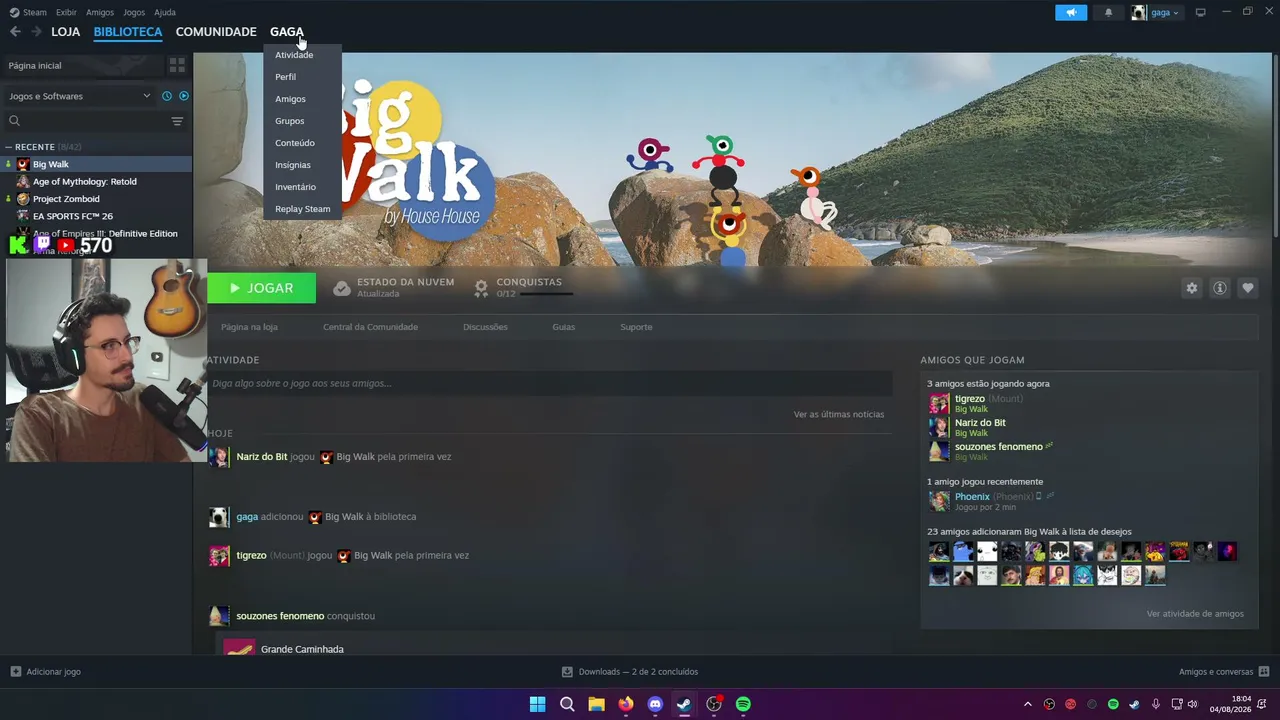Click Ver as últimas notícias

tap(839, 414)
